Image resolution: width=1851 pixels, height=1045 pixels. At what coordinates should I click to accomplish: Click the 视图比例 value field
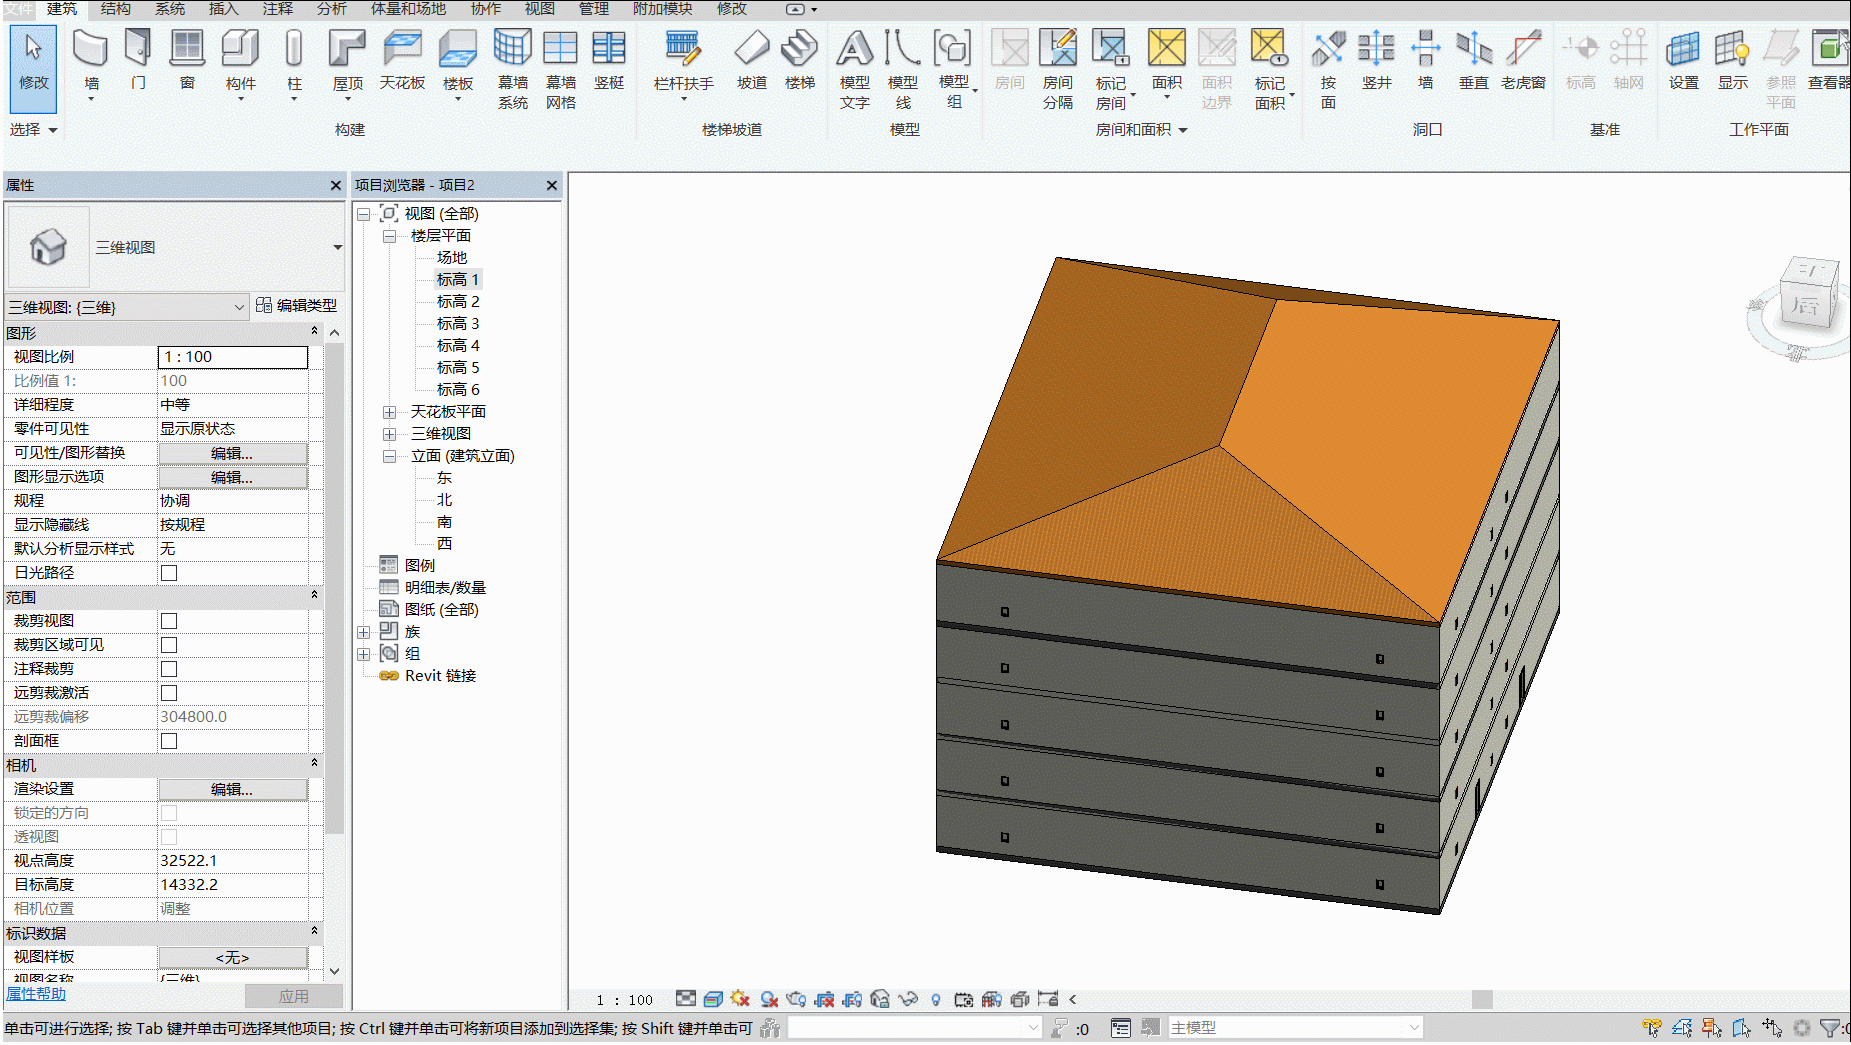click(x=233, y=357)
